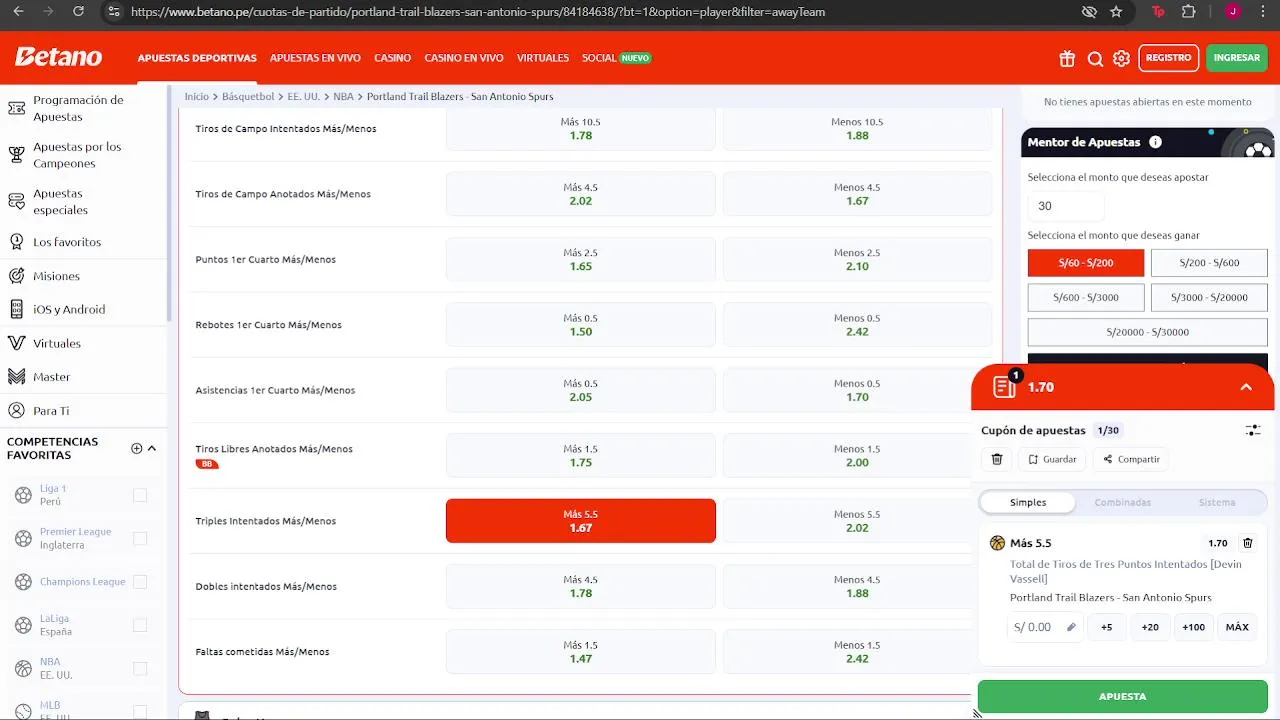Select Rebotes 1er Cuarto Más 0.5

point(580,325)
